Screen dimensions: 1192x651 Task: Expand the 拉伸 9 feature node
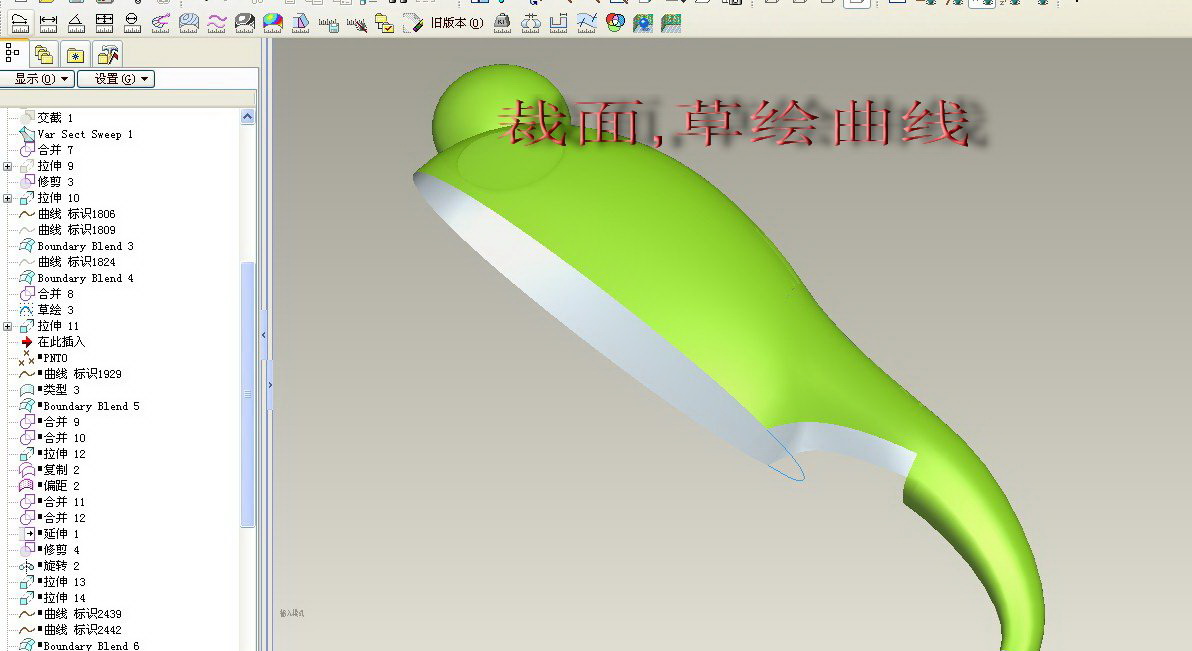(x=8, y=166)
